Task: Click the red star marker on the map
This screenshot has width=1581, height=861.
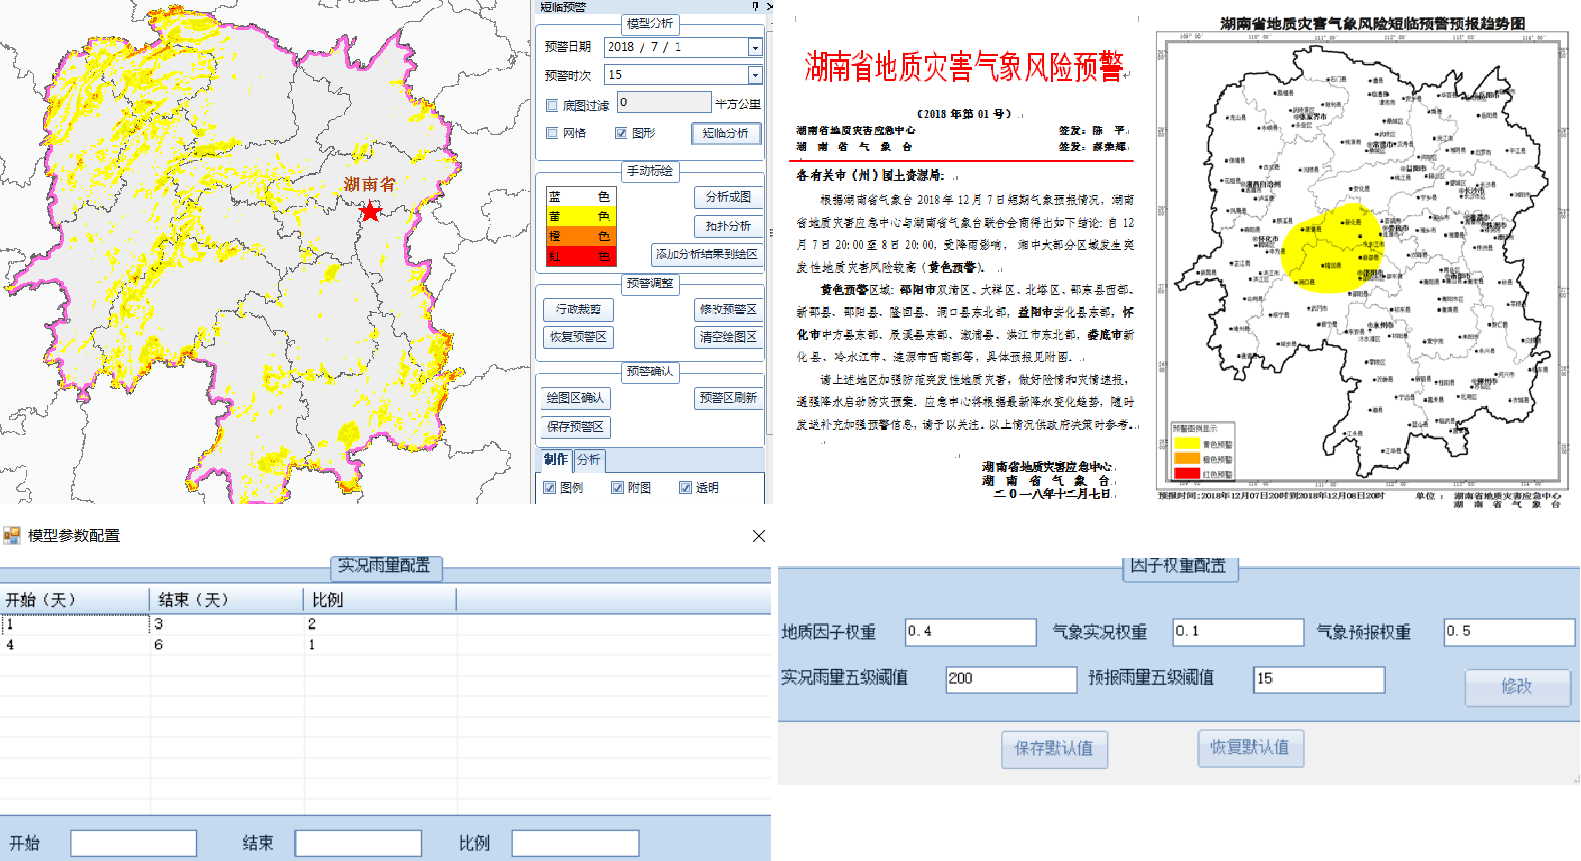Action: click(x=370, y=211)
